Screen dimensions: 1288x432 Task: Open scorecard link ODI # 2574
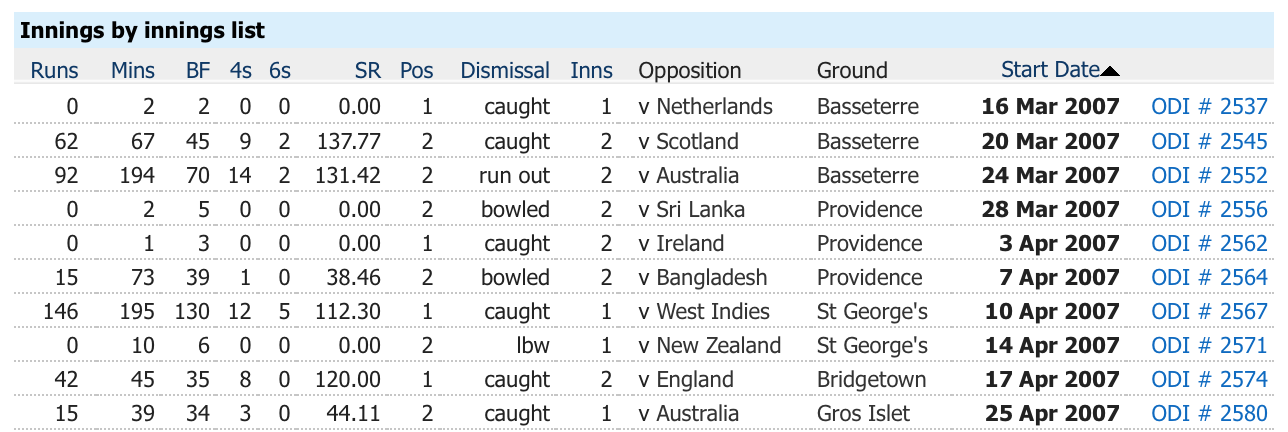[x=1210, y=379]
